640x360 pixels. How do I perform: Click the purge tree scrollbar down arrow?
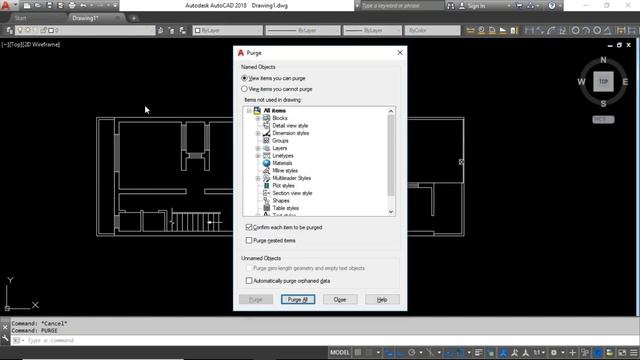(391, 212)
